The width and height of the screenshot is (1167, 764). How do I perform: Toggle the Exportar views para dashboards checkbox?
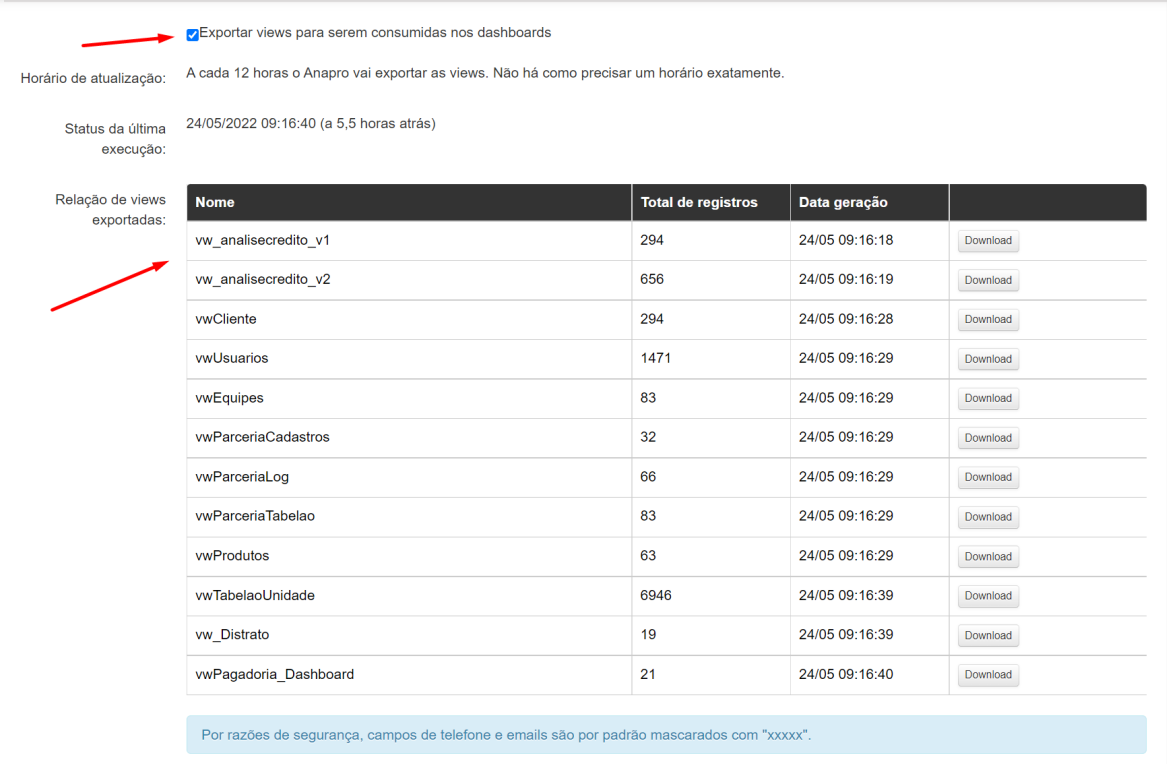click(x=192, y=35)
